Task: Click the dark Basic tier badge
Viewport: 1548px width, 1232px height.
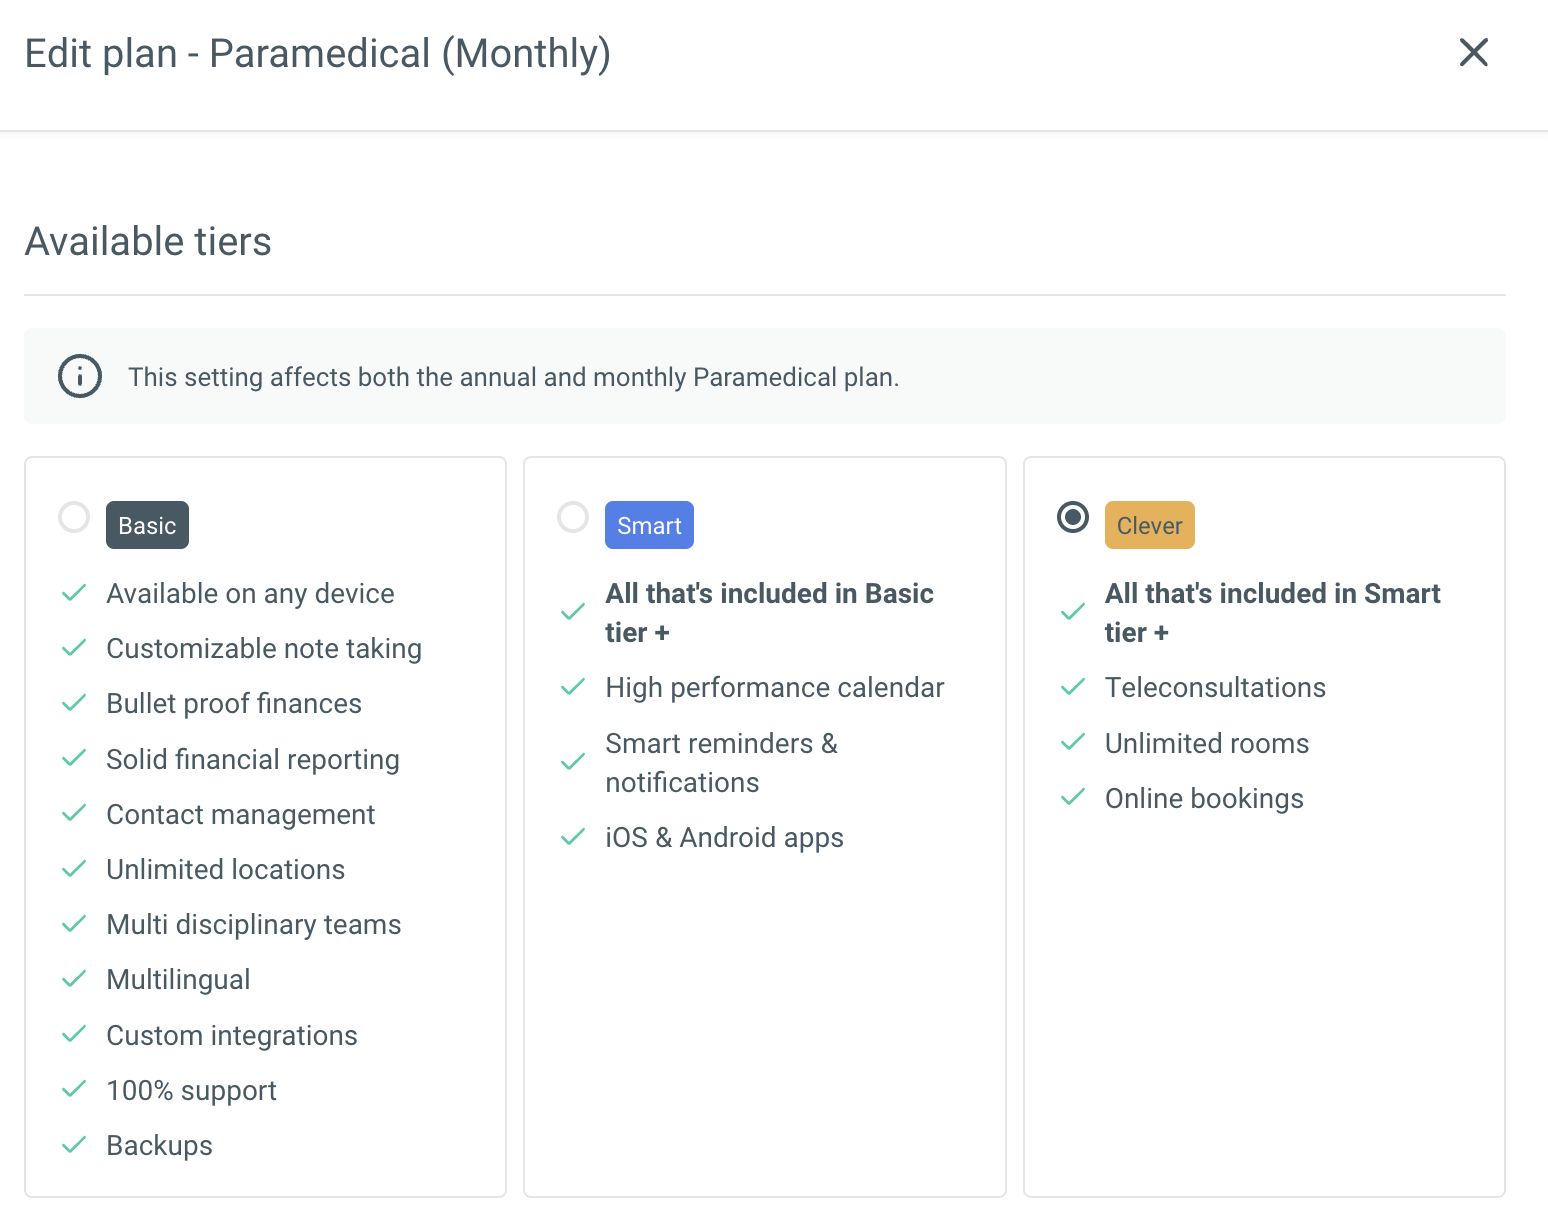Action: (x=147, y=525)
